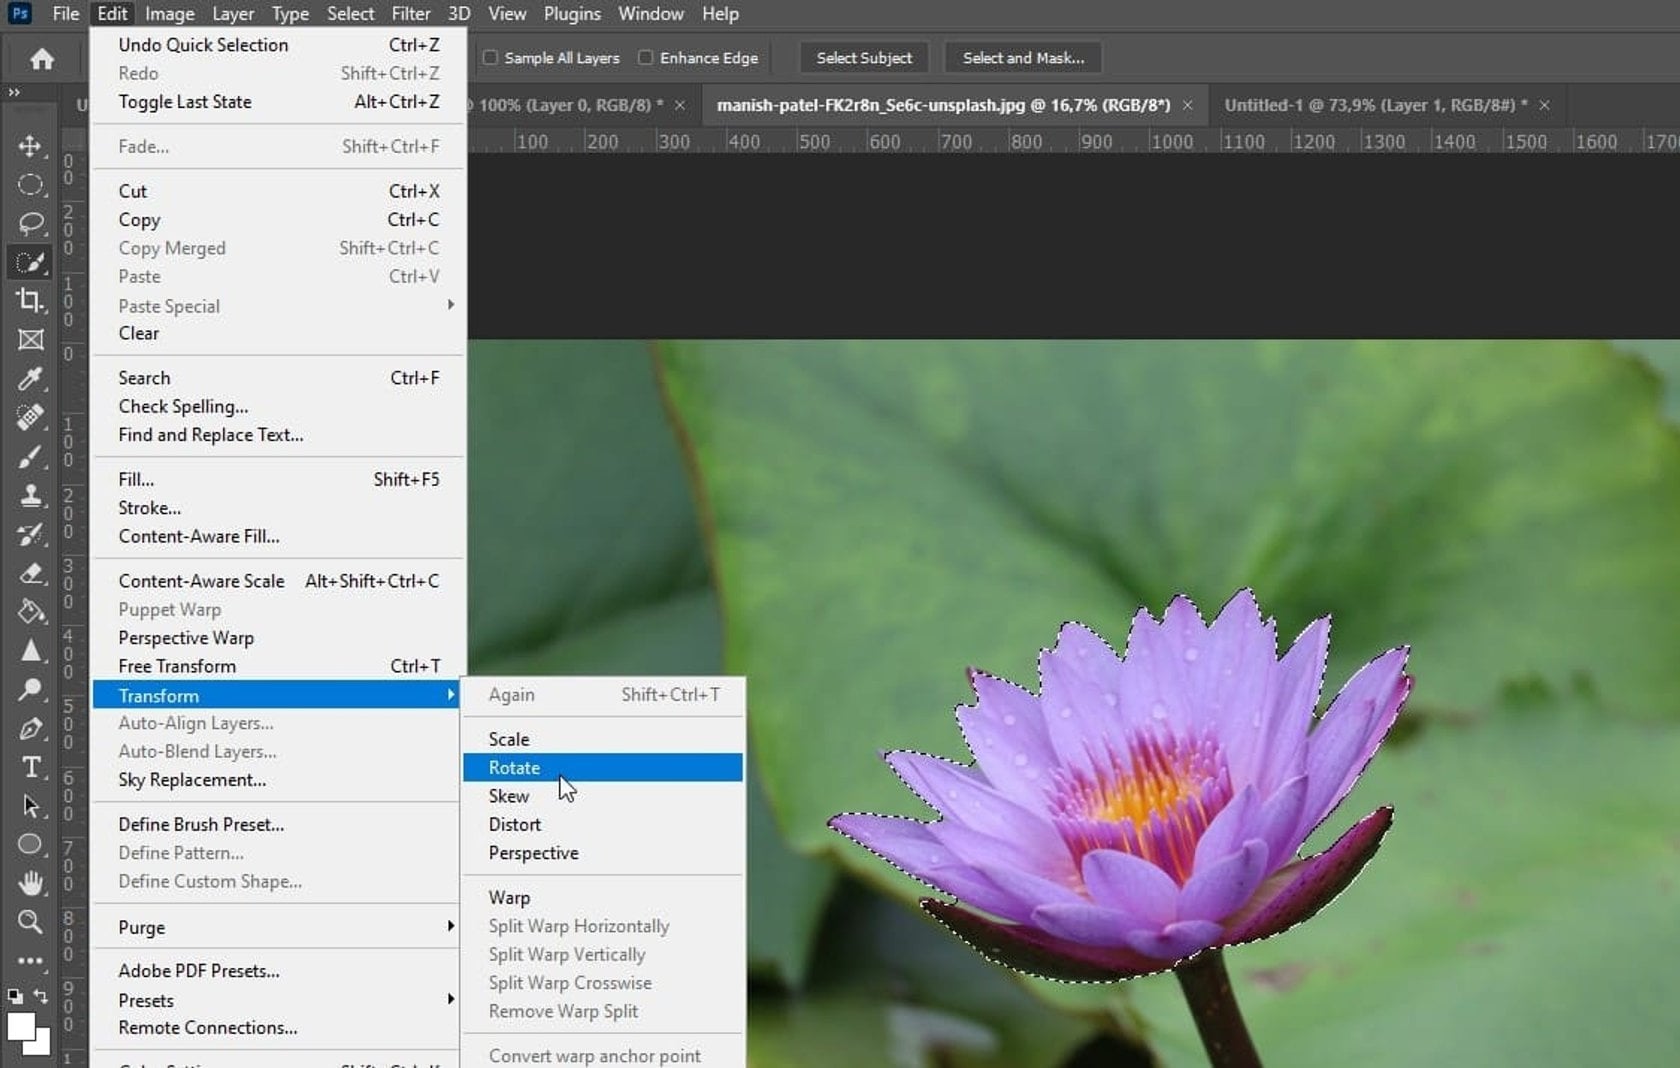Activate the Type tool
Screen dimensions: 1680x1068
pos(30,767)
